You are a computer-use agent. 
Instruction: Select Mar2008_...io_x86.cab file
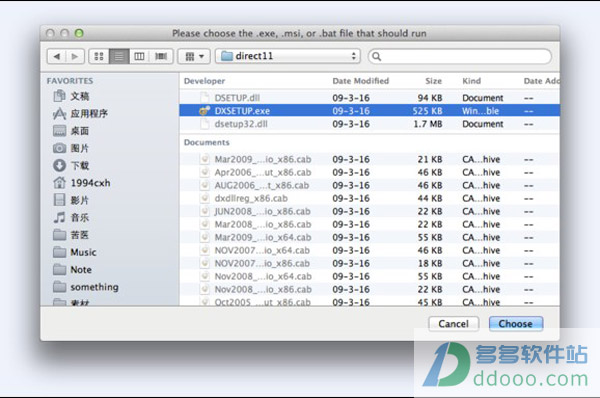tap(369, 224)
